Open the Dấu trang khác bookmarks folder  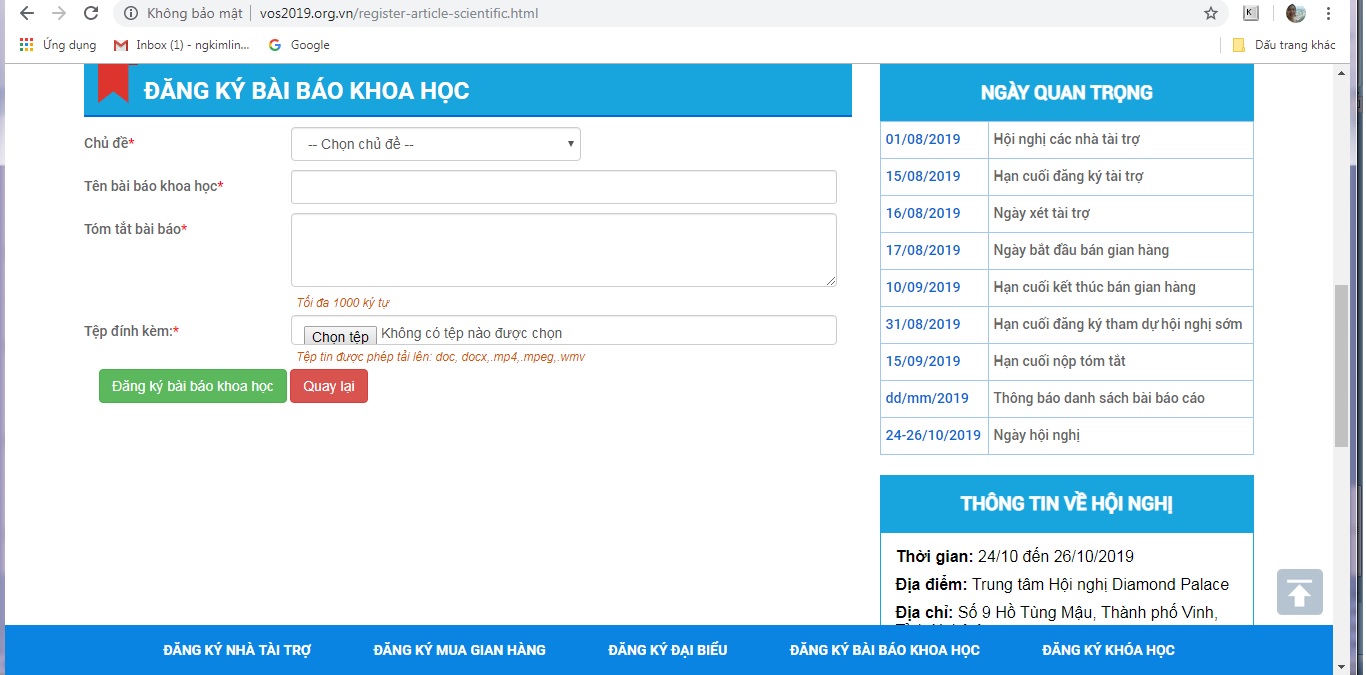[x=1284, y=45]
